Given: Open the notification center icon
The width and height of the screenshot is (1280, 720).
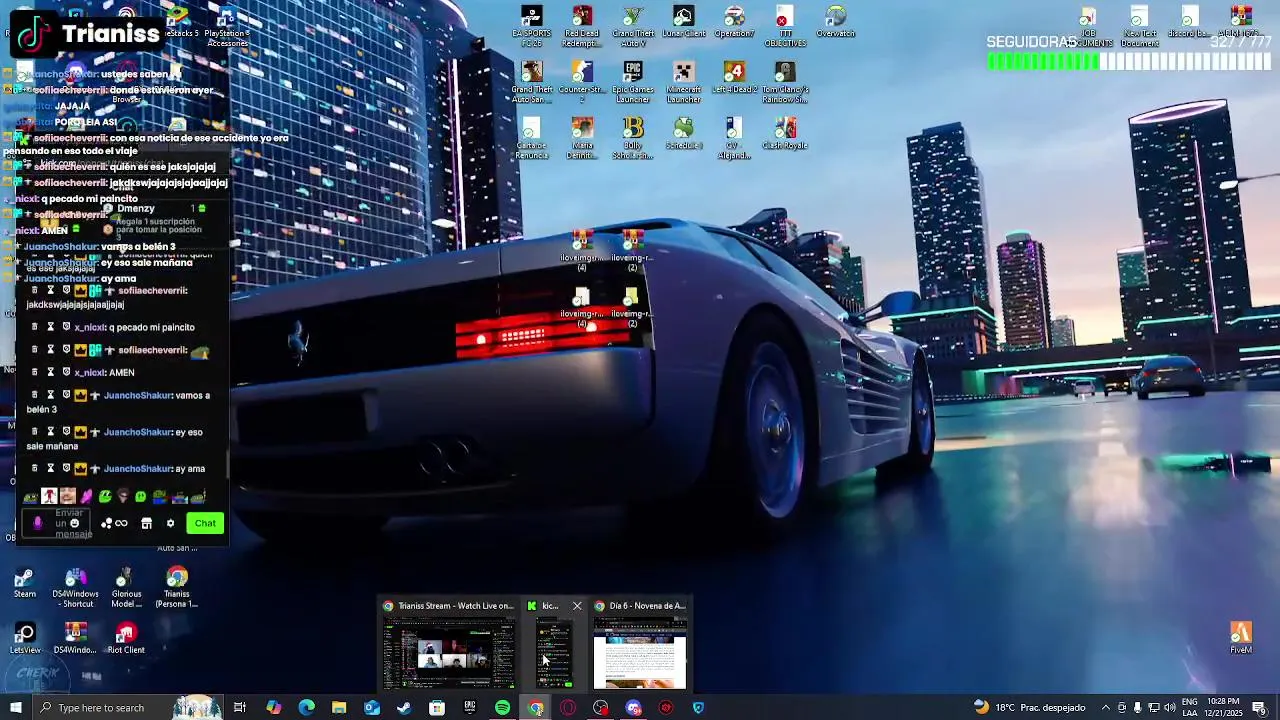Looking at the screenshot, I should pos(1259,708).
